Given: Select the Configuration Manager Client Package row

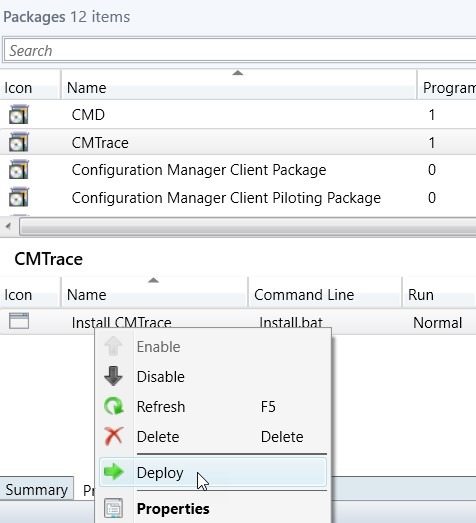Looking at the screenshot, I should coord(238,170).
